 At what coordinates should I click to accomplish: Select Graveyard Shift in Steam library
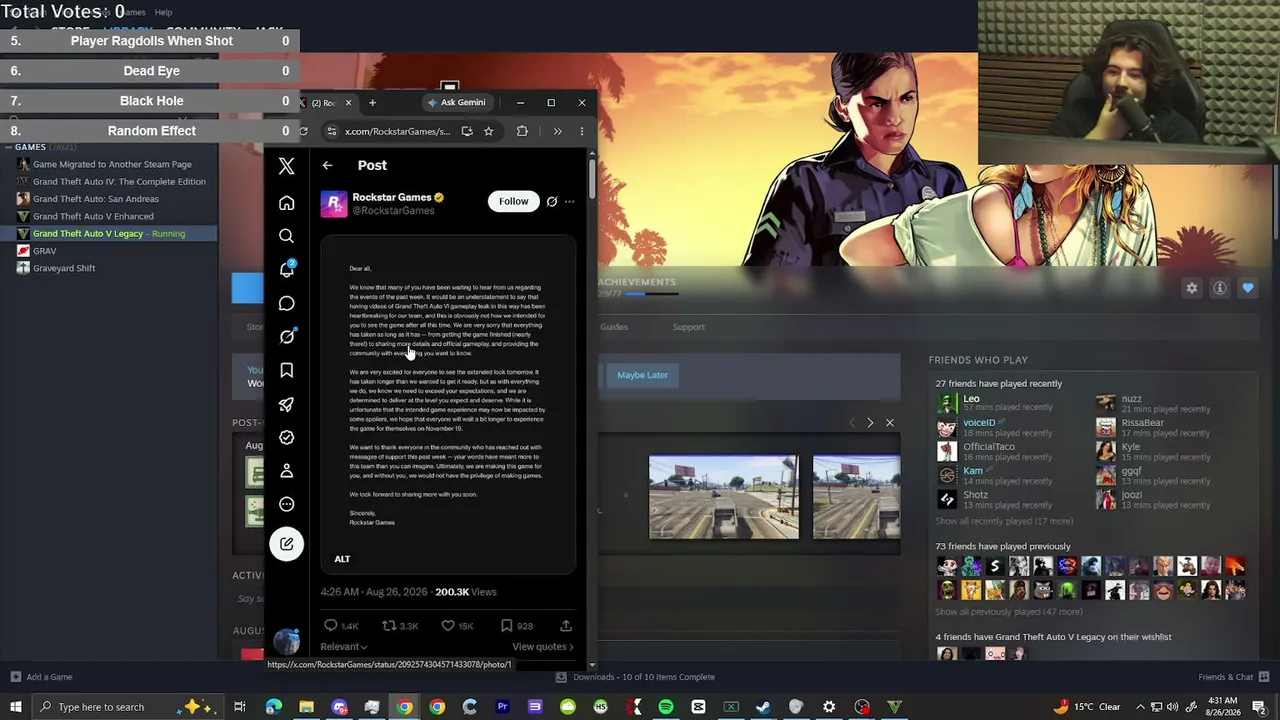tap(64, 268)
